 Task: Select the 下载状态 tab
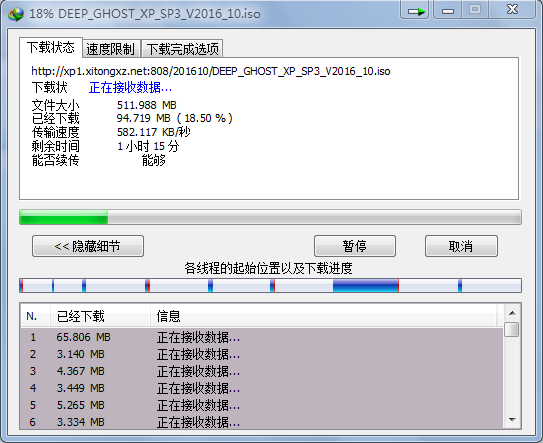(x=51, y=47)
